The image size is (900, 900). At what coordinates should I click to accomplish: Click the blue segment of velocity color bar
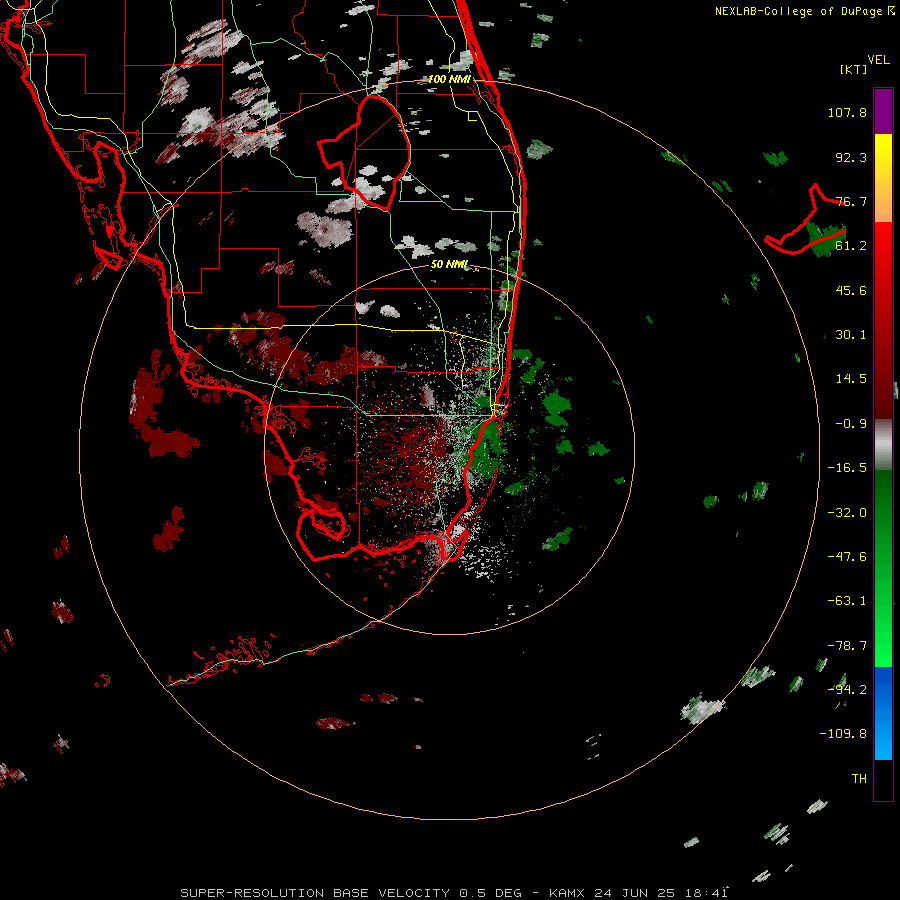click(883, 713)
